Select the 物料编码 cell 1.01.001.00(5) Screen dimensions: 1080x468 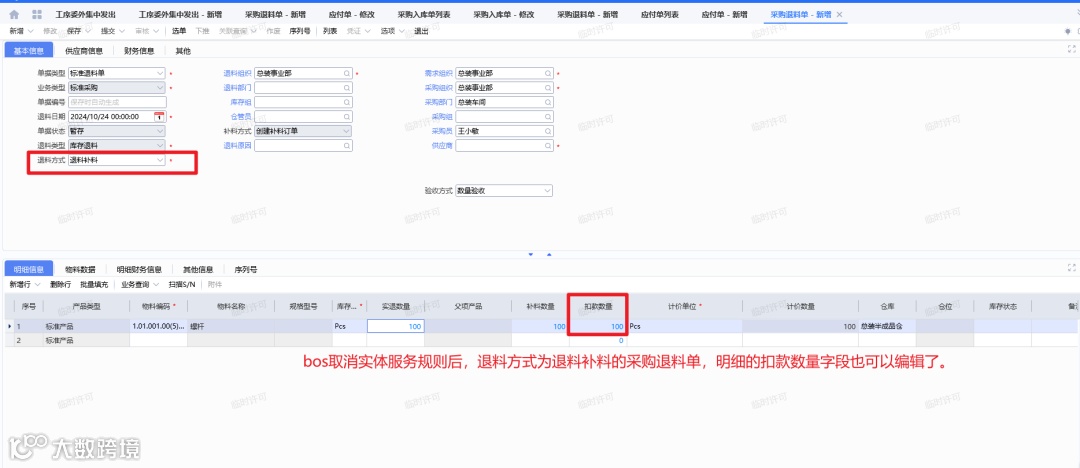tap(158, 327)
